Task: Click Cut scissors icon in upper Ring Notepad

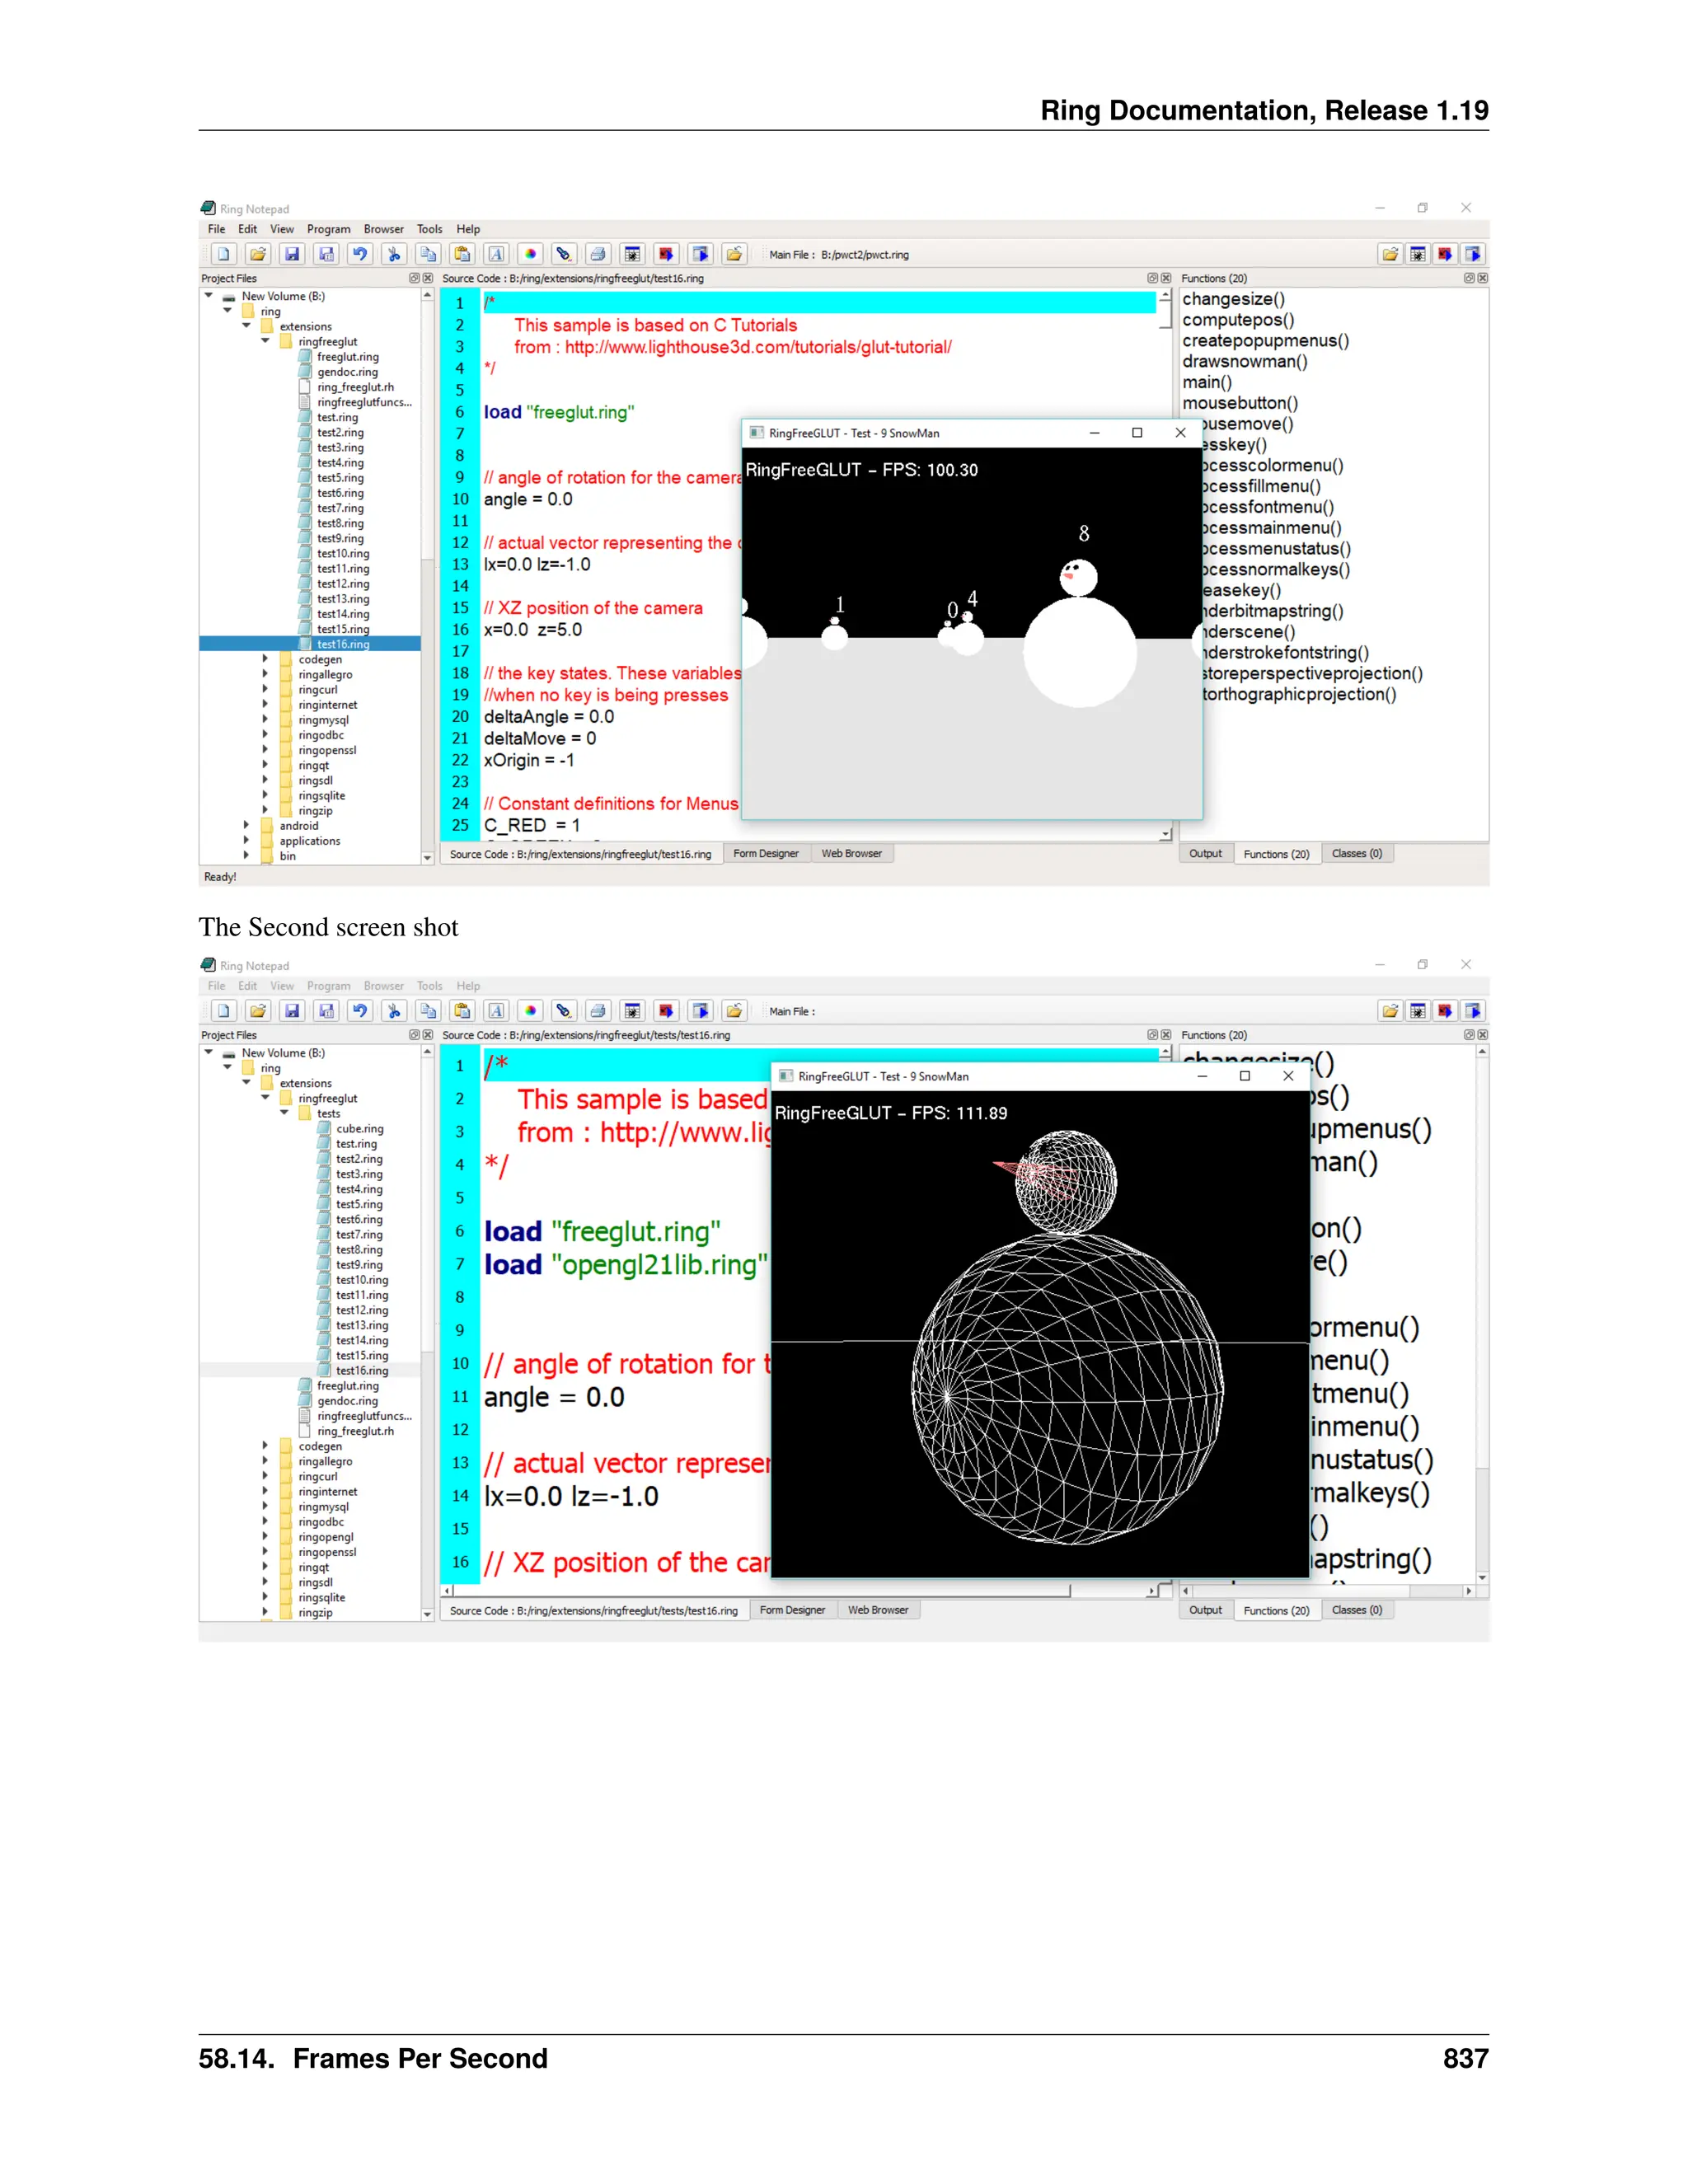Action: pos(394,254)
